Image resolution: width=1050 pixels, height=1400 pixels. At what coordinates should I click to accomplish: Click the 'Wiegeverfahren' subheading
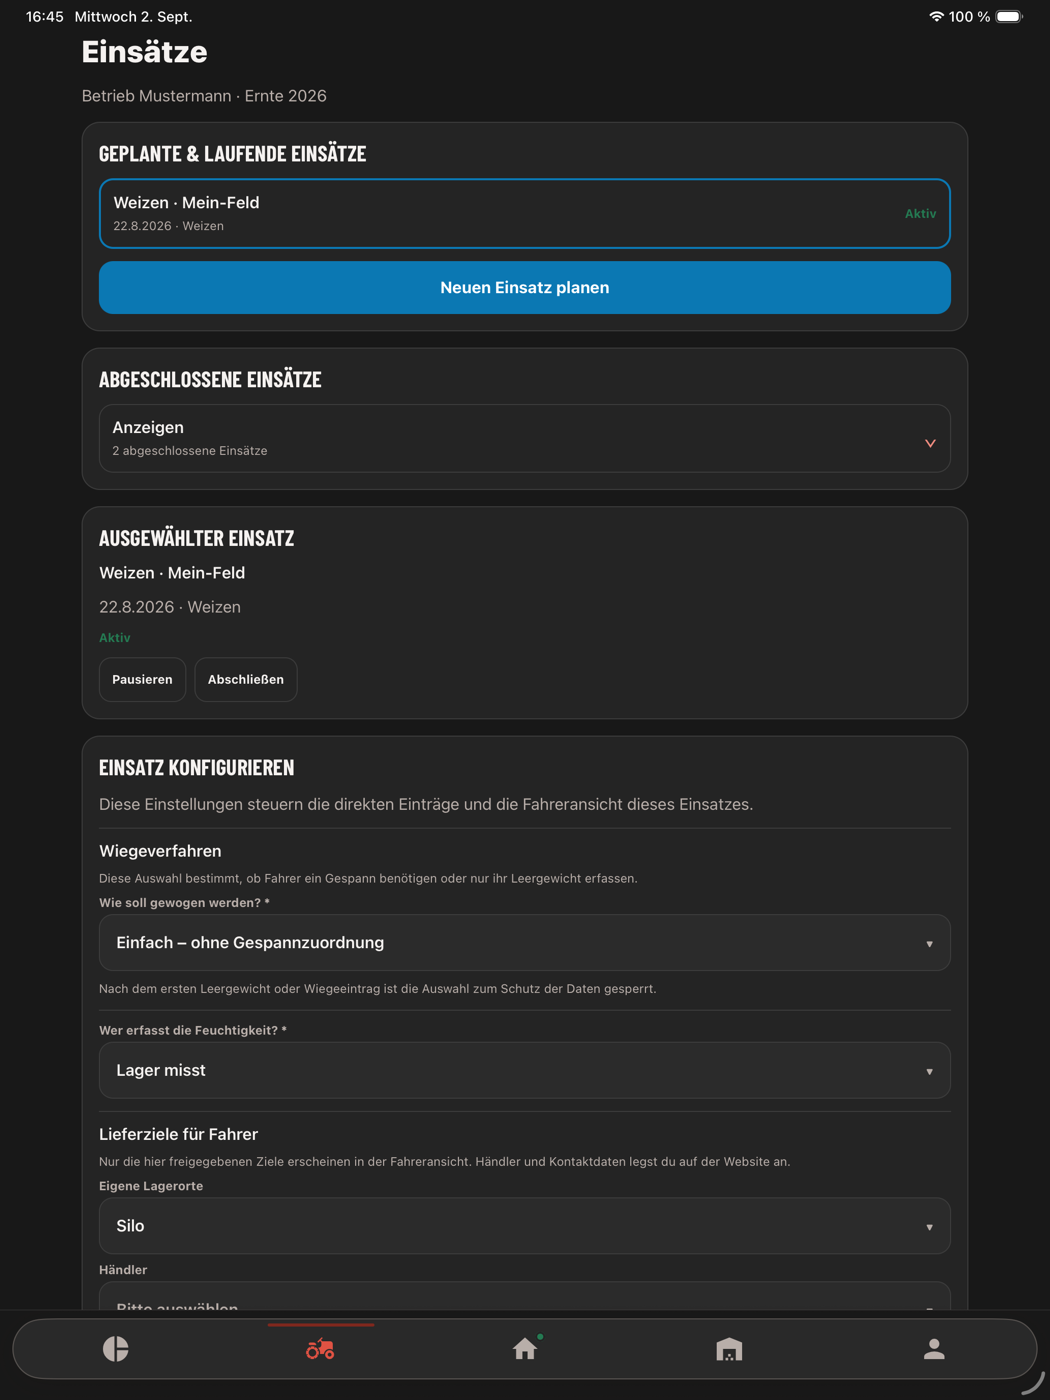pos(160,851)
